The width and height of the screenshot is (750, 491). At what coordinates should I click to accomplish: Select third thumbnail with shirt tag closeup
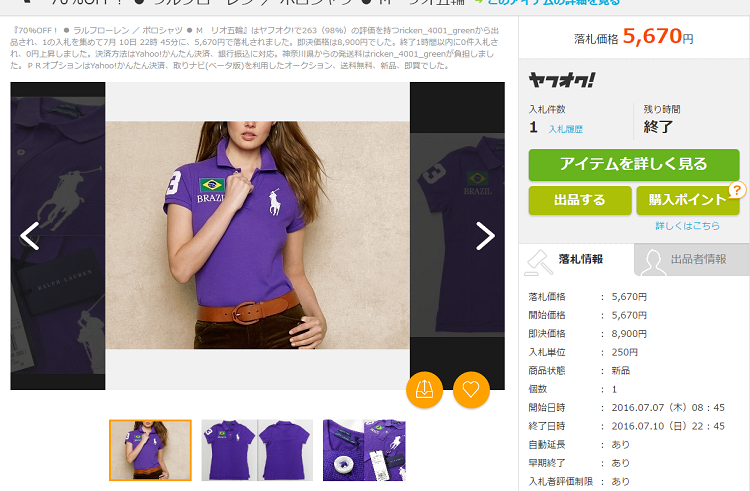(364, 450)
